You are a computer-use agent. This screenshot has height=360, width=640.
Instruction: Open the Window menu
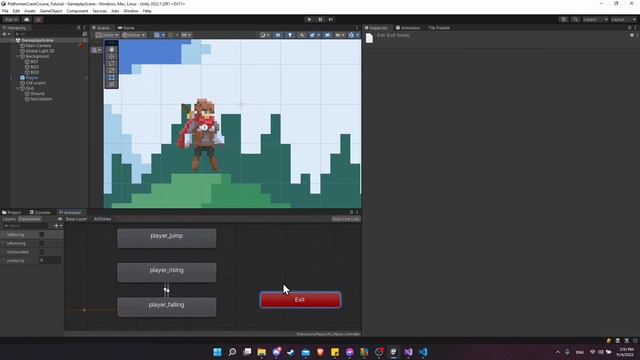131,11
